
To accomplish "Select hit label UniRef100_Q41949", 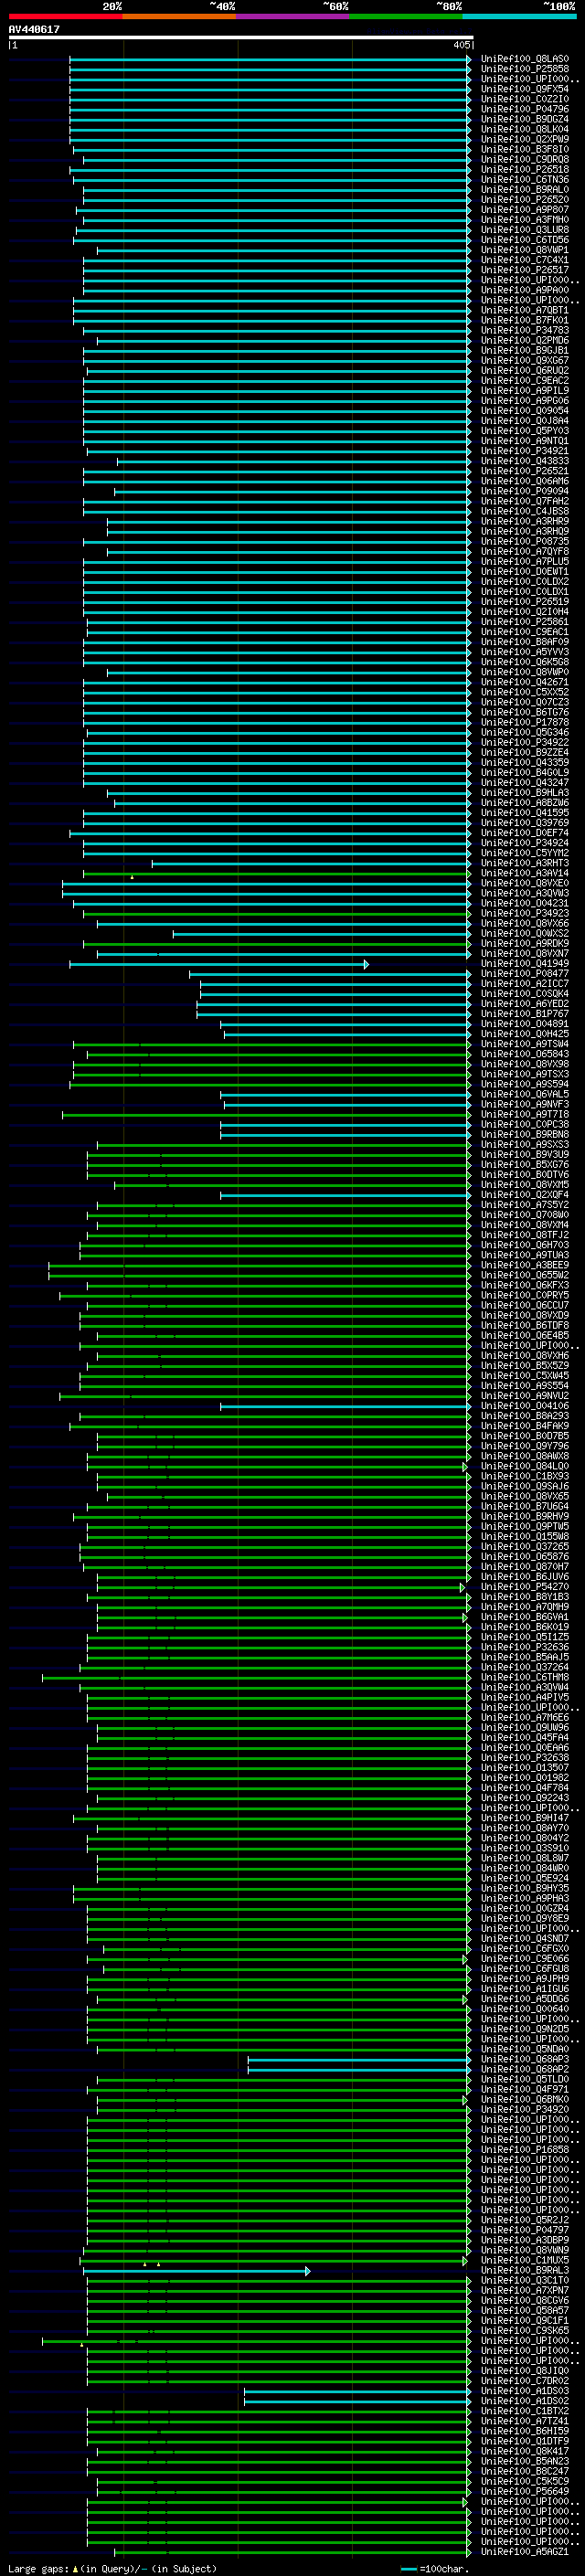I will (x=525, y=963).
